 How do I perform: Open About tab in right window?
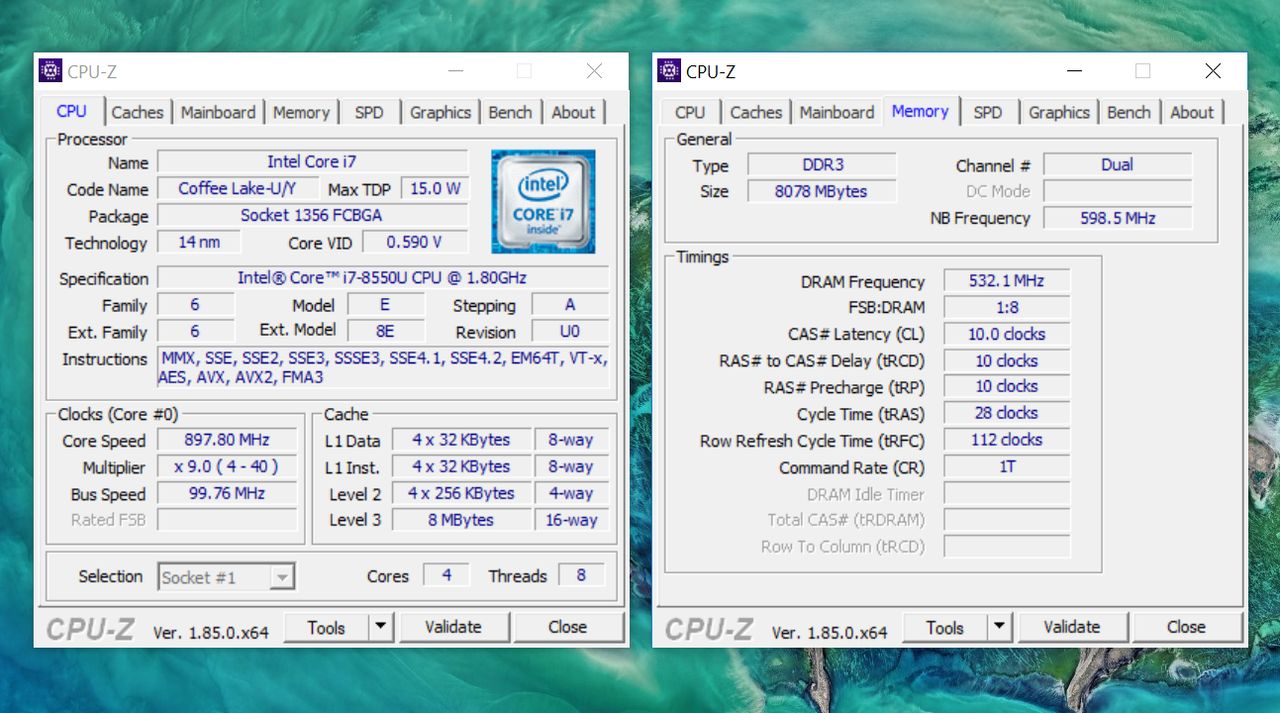(1192, 112)
